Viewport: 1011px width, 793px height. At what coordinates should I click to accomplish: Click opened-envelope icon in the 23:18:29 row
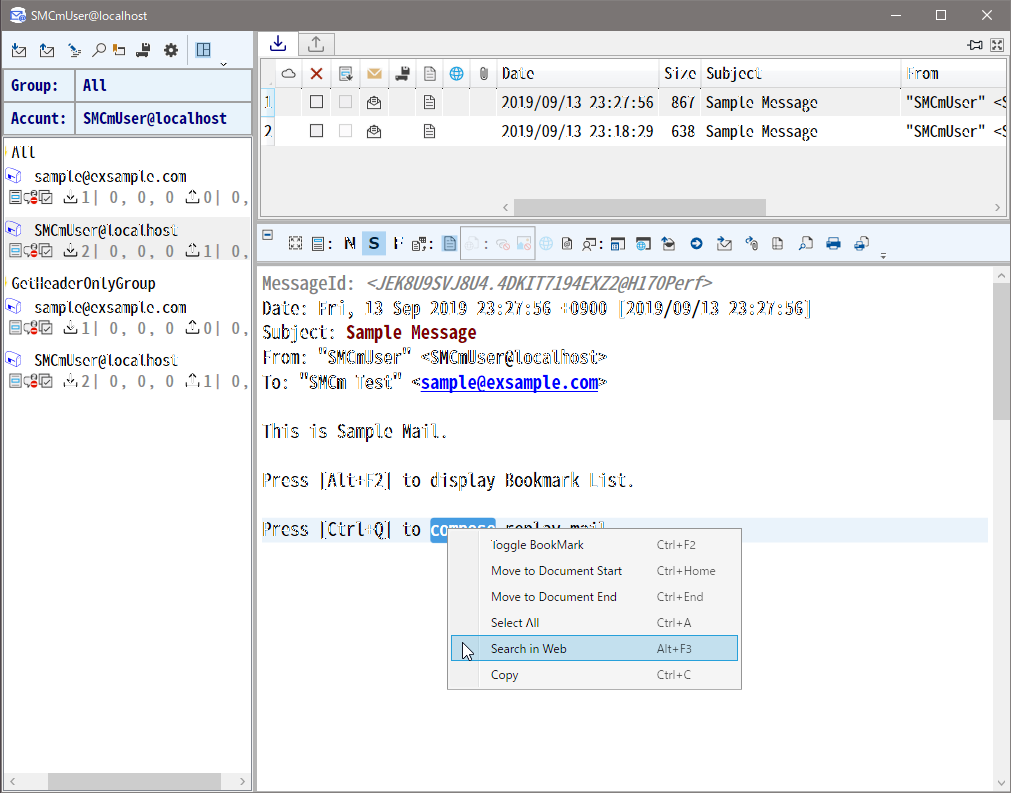pyautogui.click(x=374, y=132)
